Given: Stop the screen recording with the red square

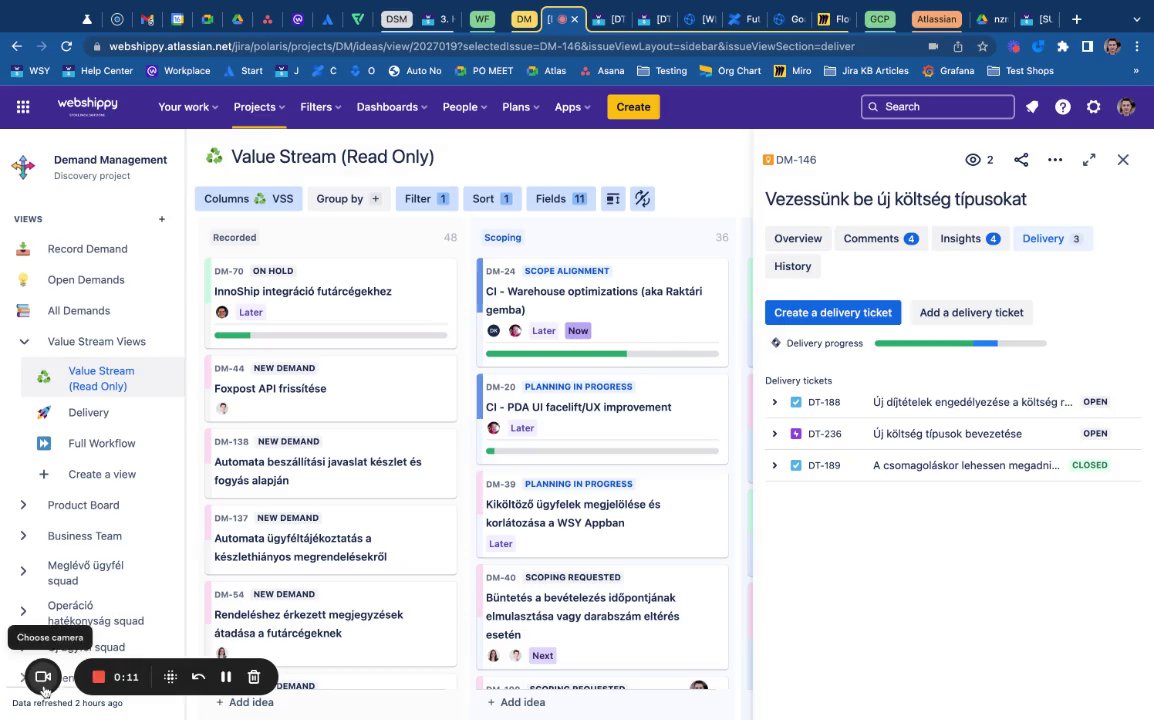Looking at the screenshot, I should (x=99, y=677).
